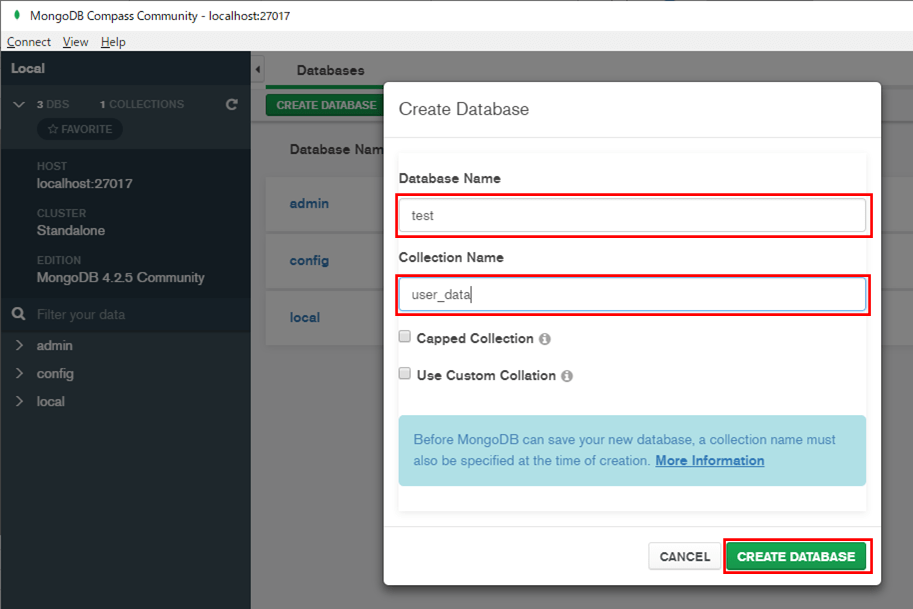Expand the local database tree item
Image resolution: width=913 pixels, height=609 pixels.
[x=19, y=401]
